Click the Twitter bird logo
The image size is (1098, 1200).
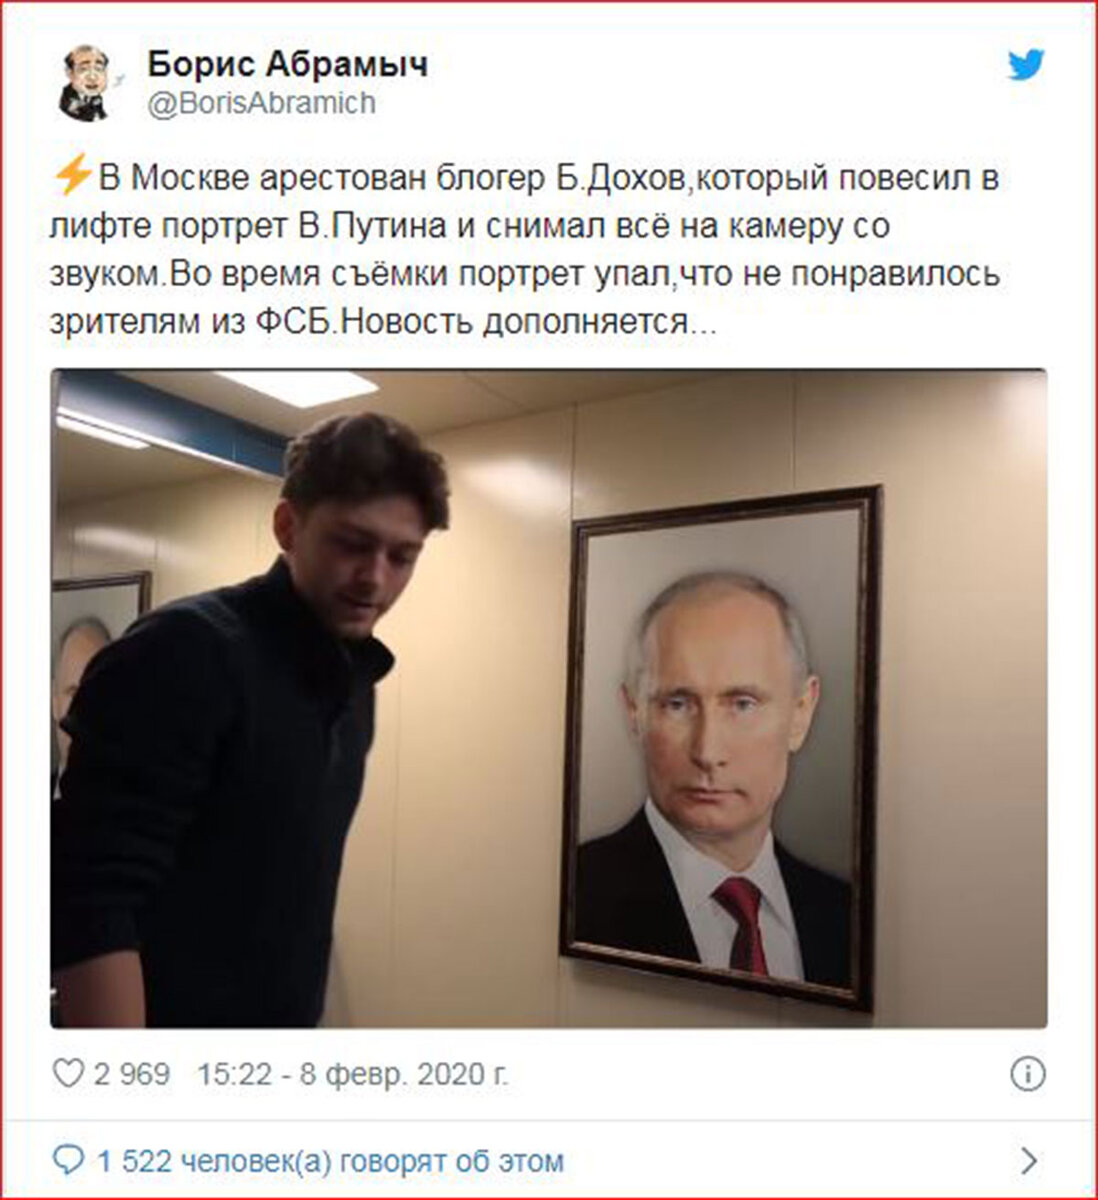pyautogui.click(x=1026, y=66)
